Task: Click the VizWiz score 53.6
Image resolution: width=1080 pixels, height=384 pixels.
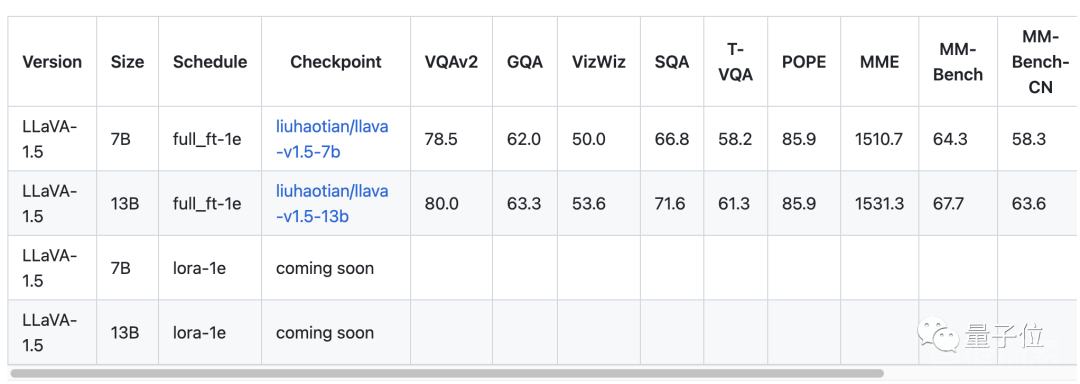Action: [589, 204]
